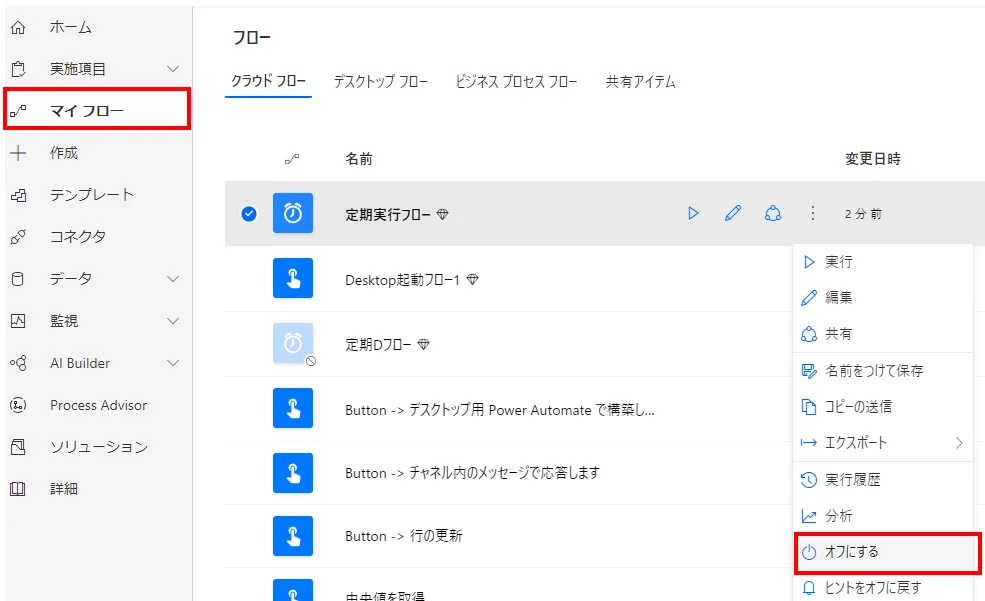Switch to デスクトップ フロー tab
The width and height of the screenshot is (985, 601).
click(x=380, y=82)
